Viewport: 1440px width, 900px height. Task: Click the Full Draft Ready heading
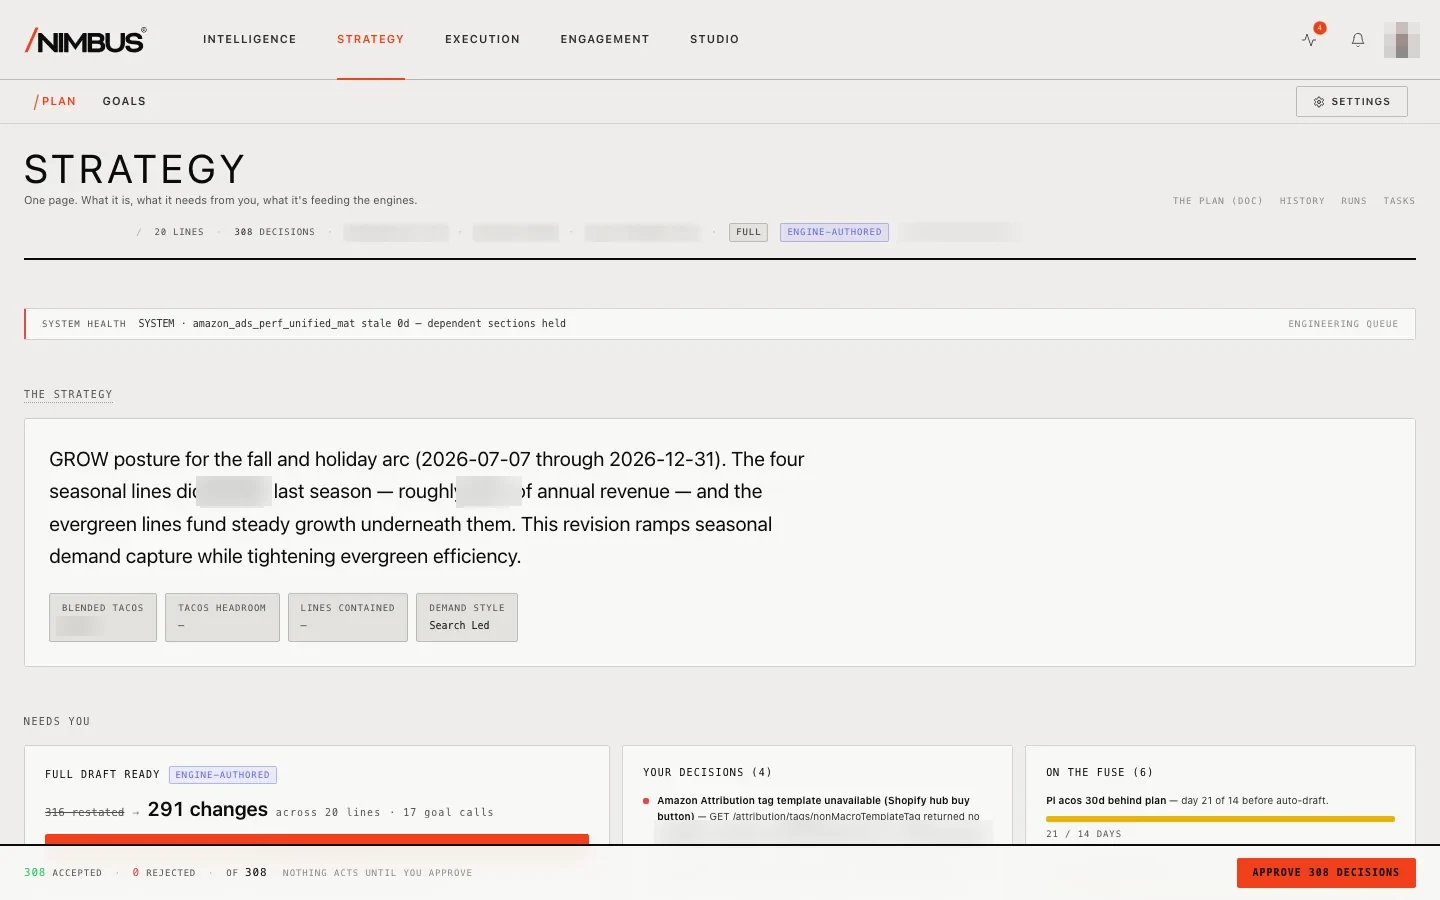tap(102, 775)
